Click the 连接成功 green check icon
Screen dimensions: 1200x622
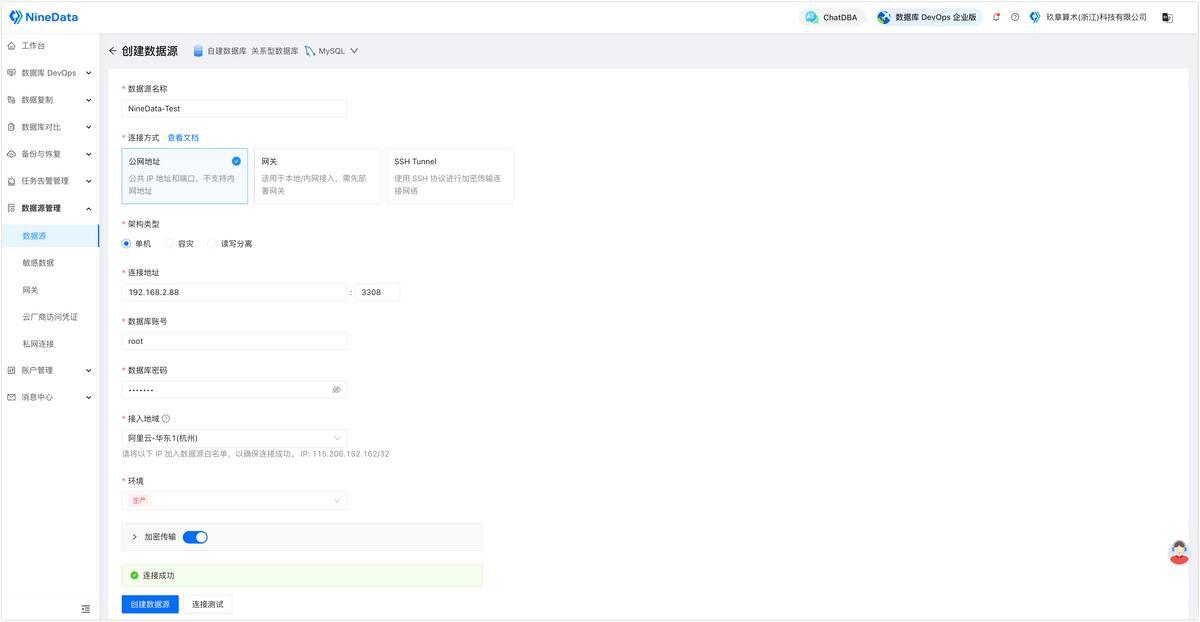pyautogui.click(x=134, y=575)
